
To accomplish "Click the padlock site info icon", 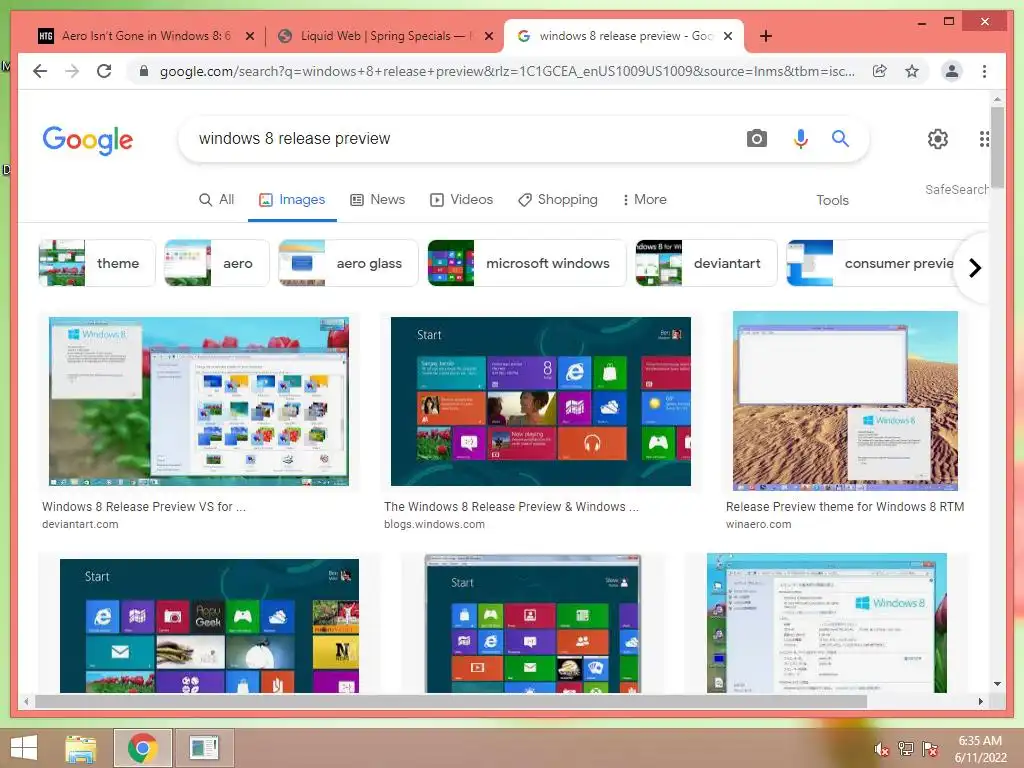I will [144, 71].
